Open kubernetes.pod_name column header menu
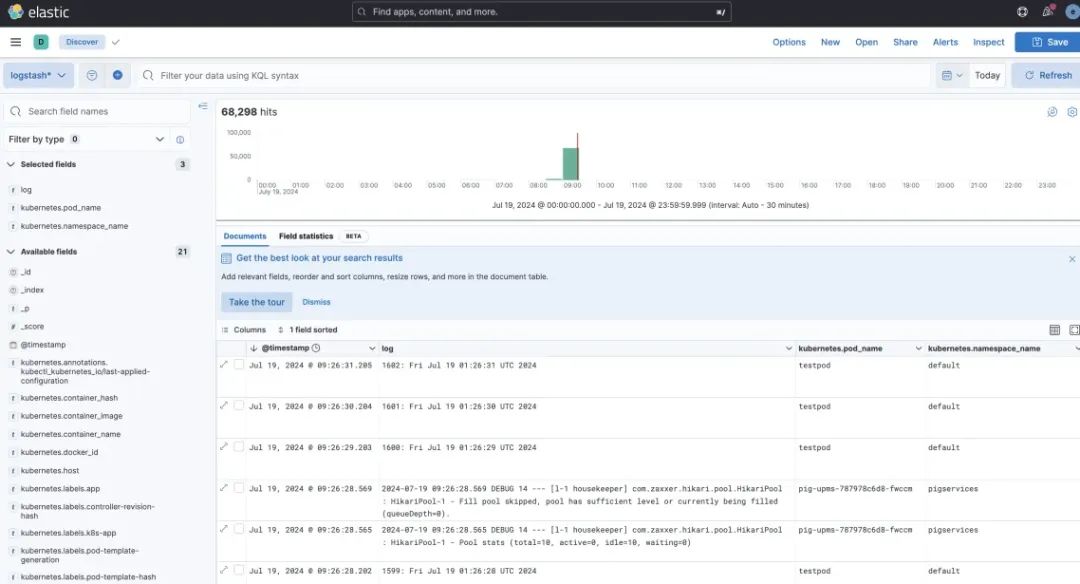 point(918,348)
